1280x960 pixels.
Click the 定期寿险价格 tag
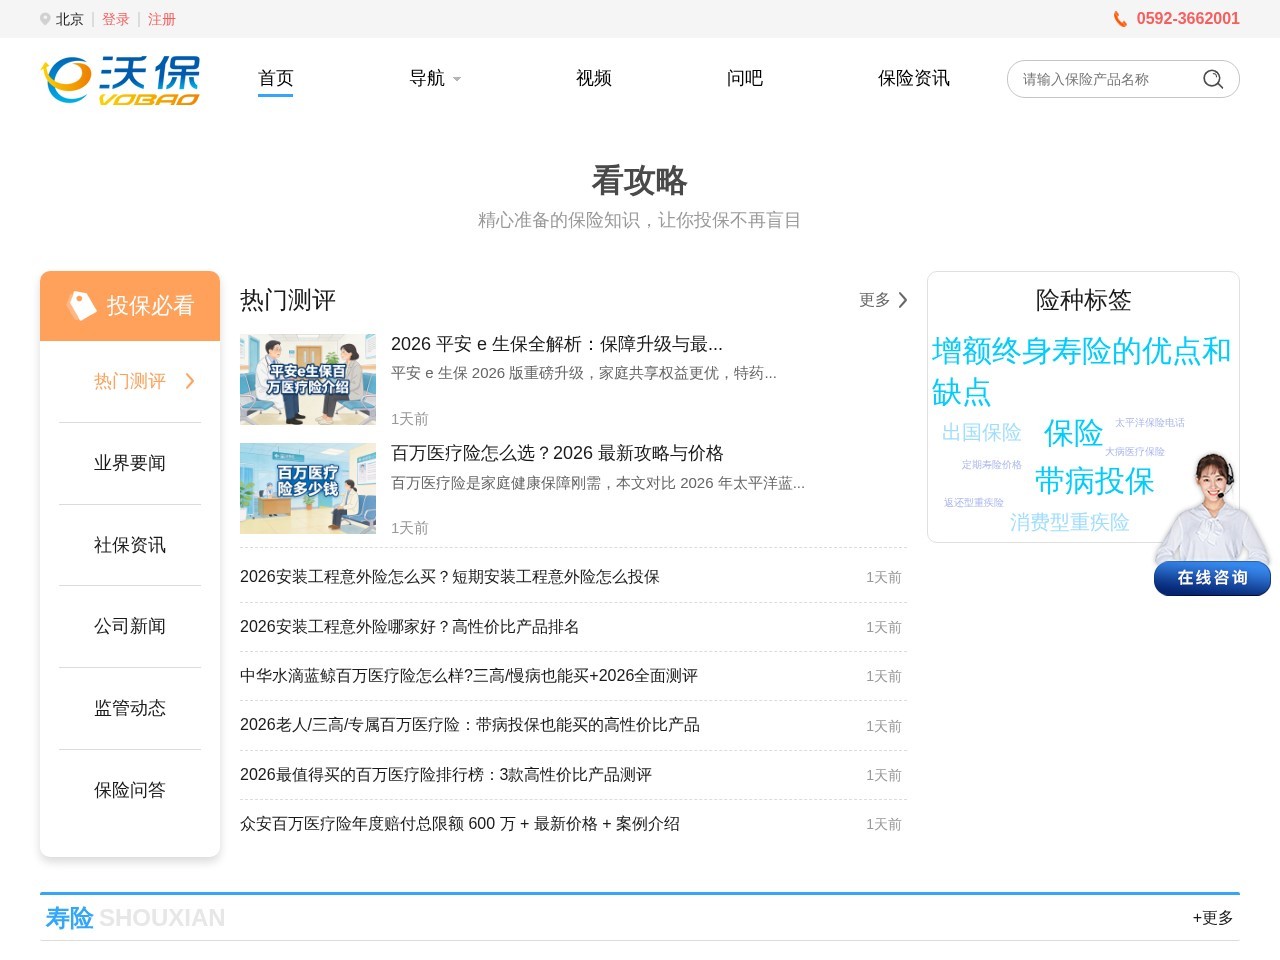(992, 465)
